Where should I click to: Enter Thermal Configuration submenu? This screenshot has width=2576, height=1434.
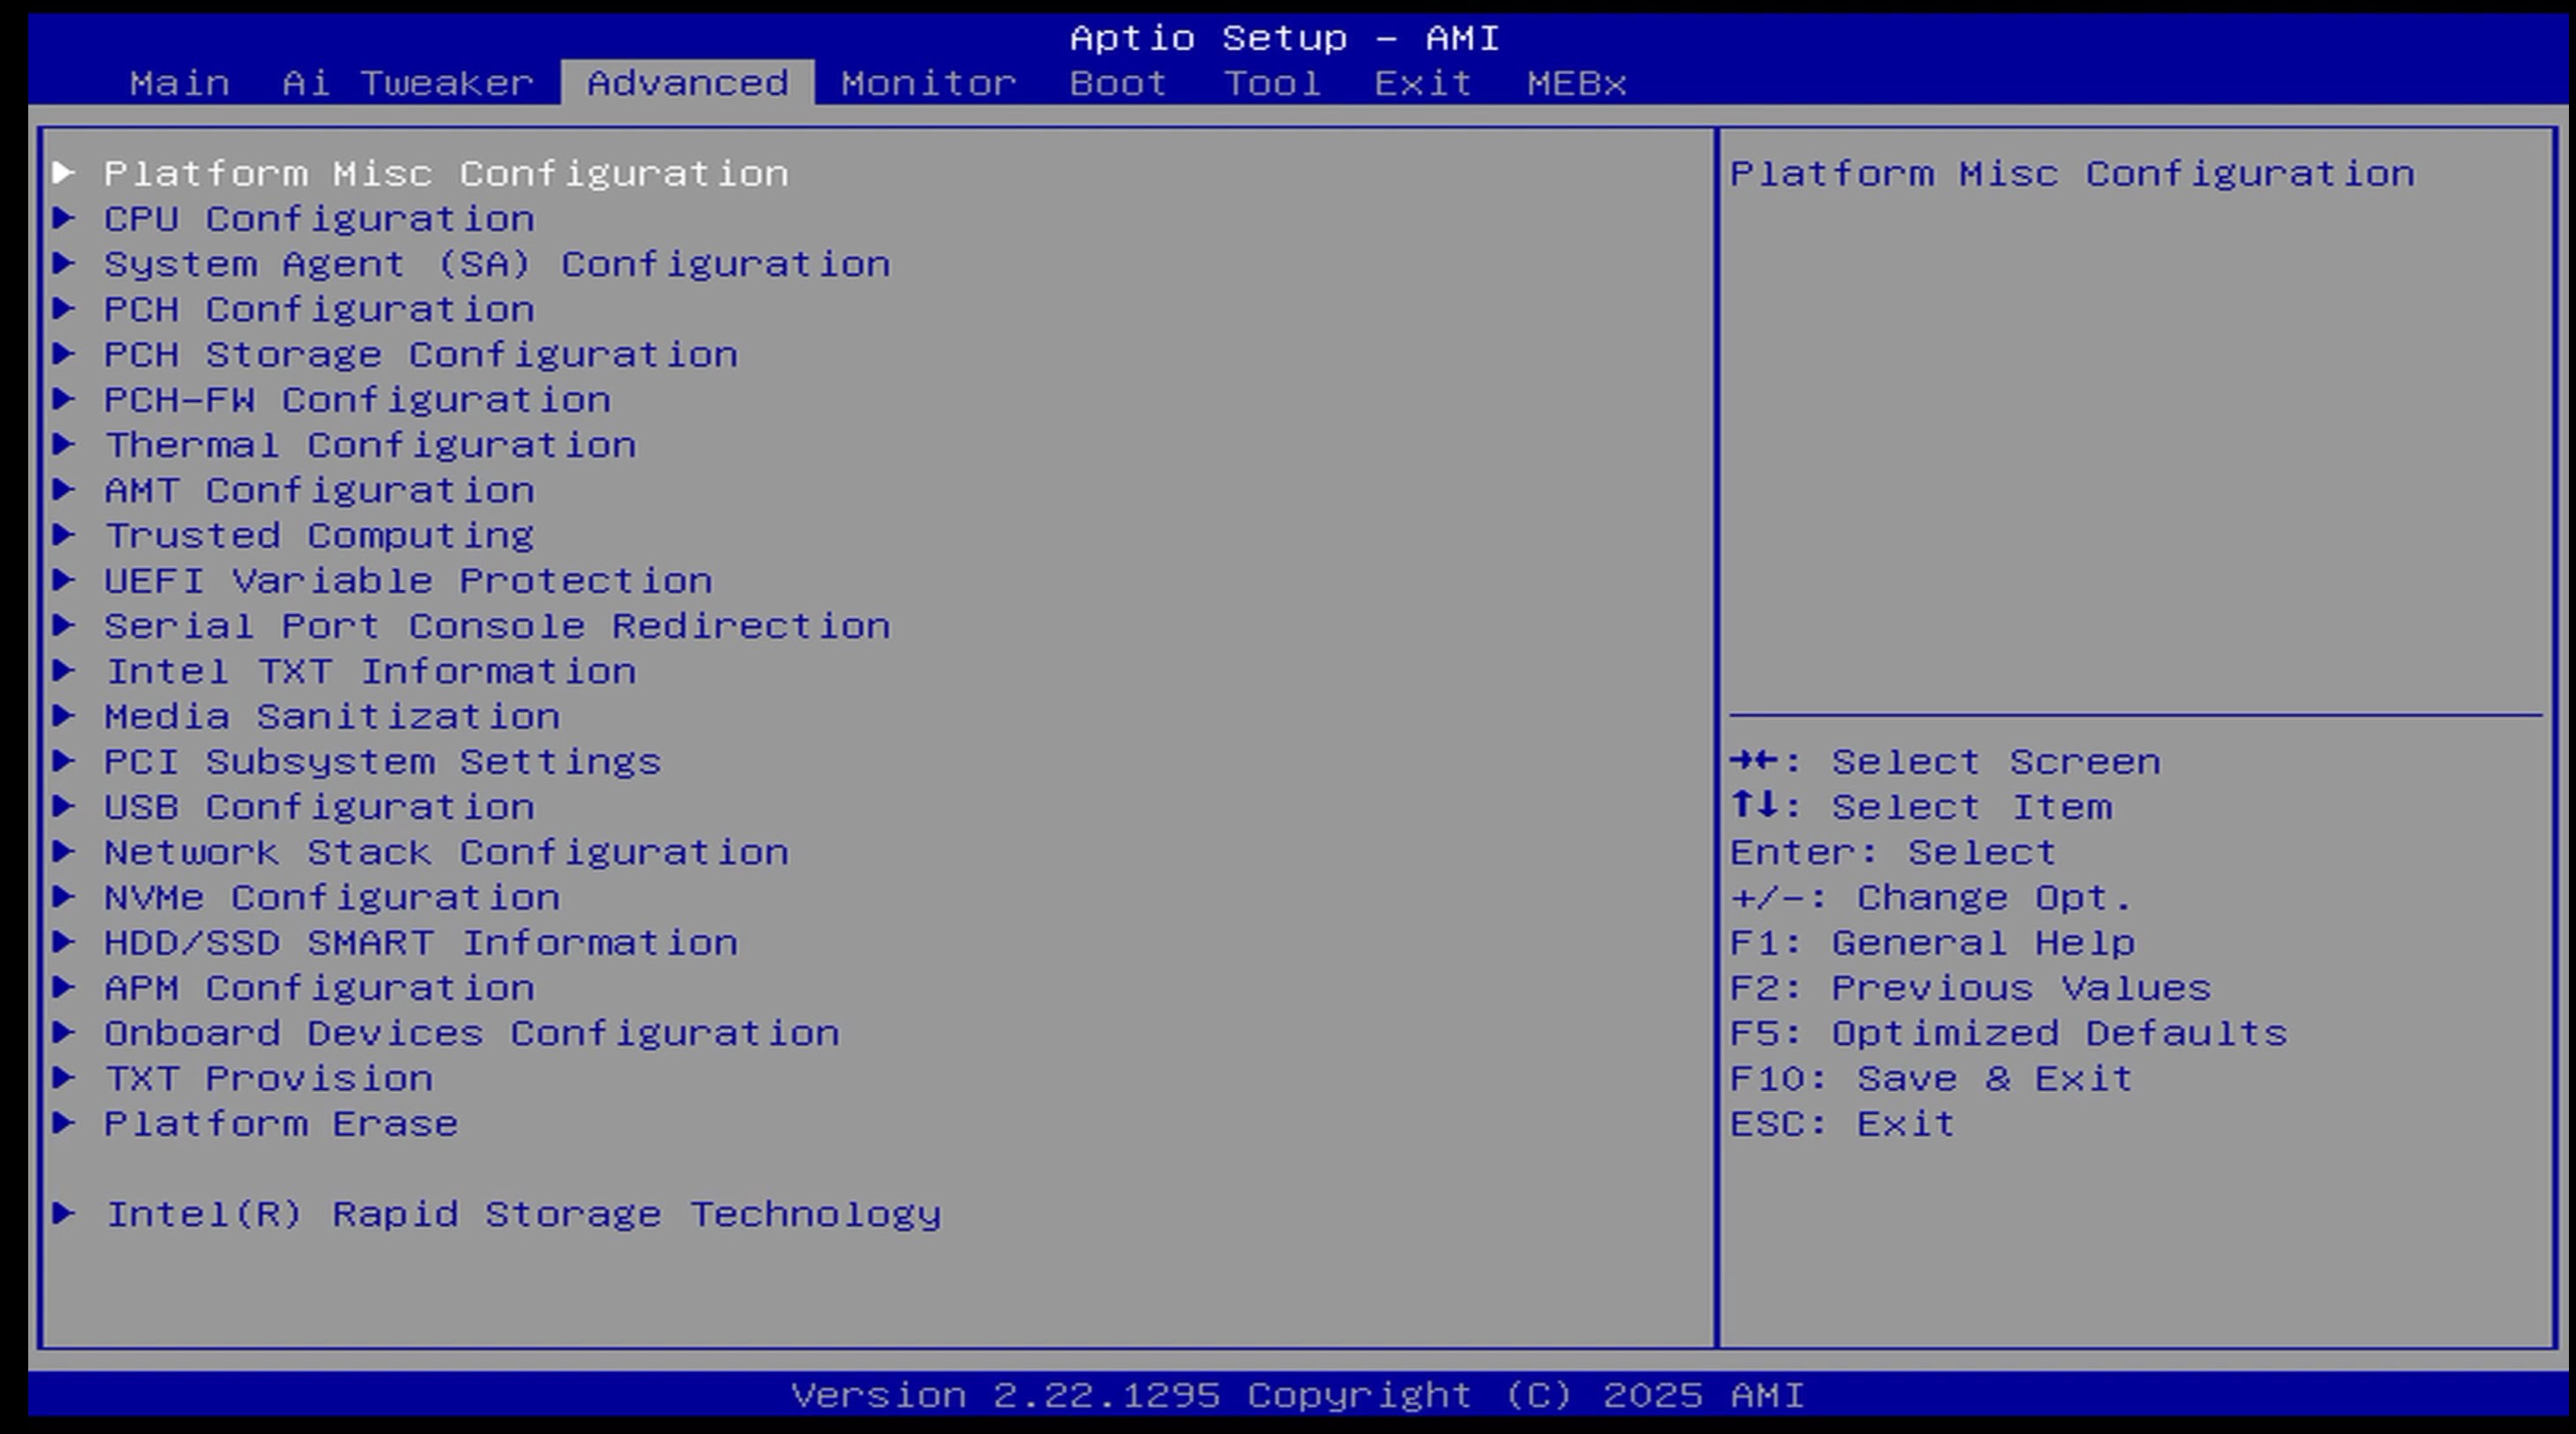pyautogui.click(x=370, y=445)
